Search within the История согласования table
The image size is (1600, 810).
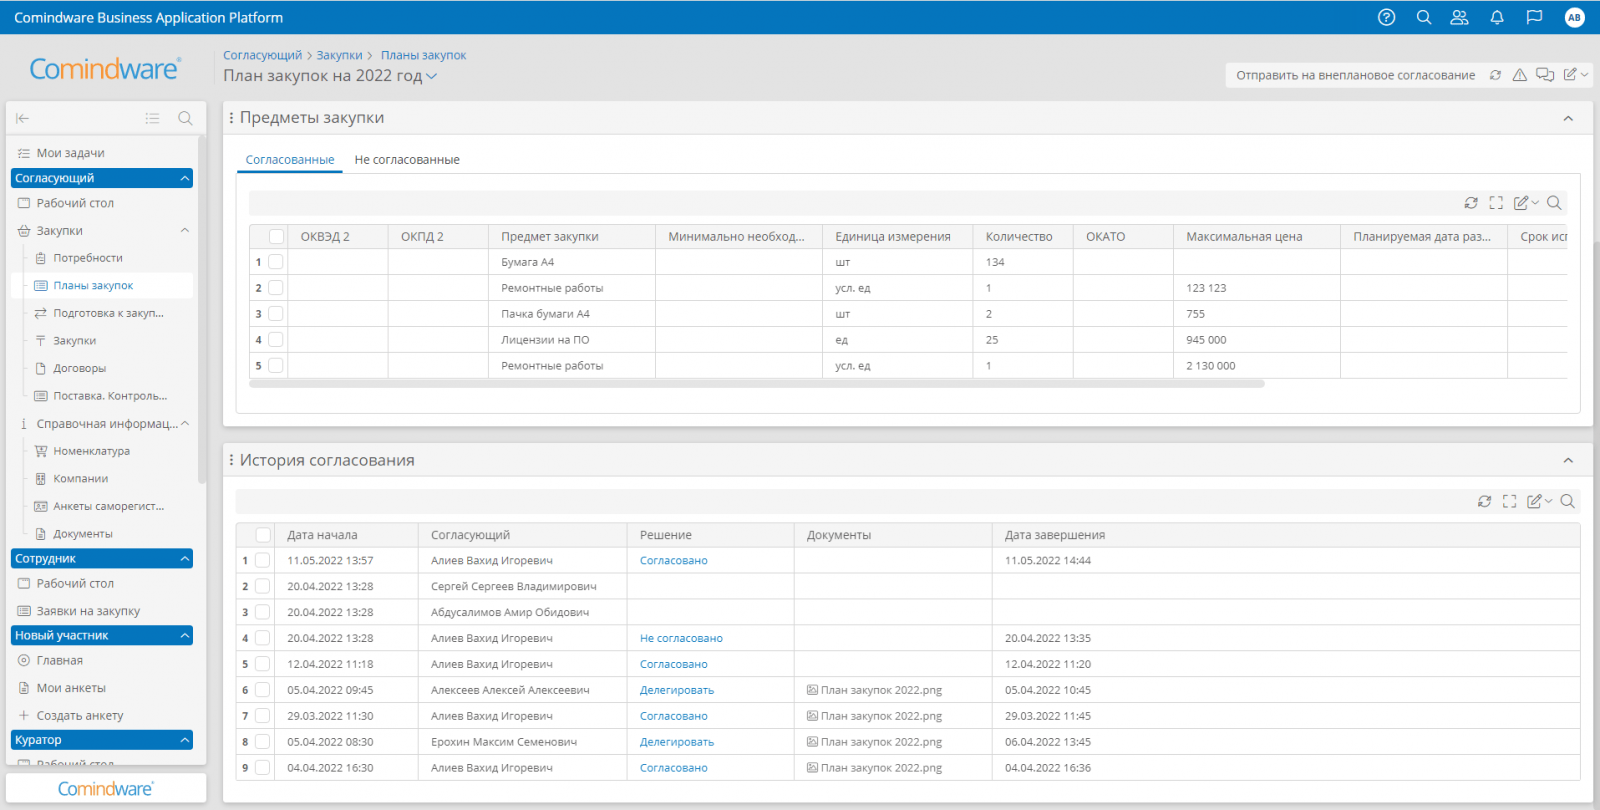pyautogui.click(x=1567, y=501)
